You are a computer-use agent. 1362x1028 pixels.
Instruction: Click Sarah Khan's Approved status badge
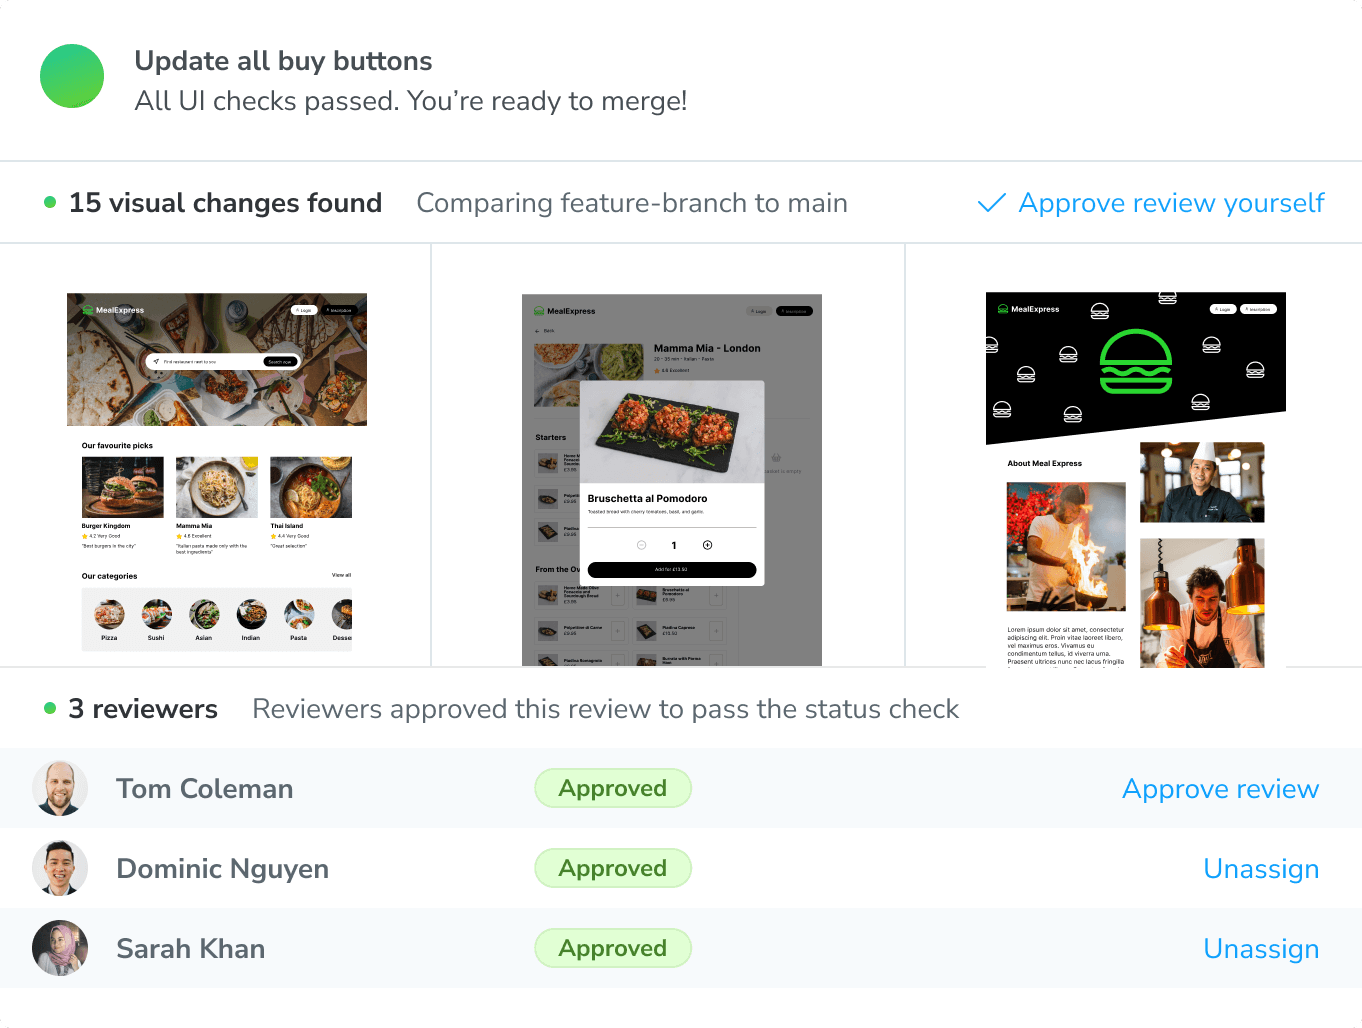pyautogui.click(x=613, y=948)
